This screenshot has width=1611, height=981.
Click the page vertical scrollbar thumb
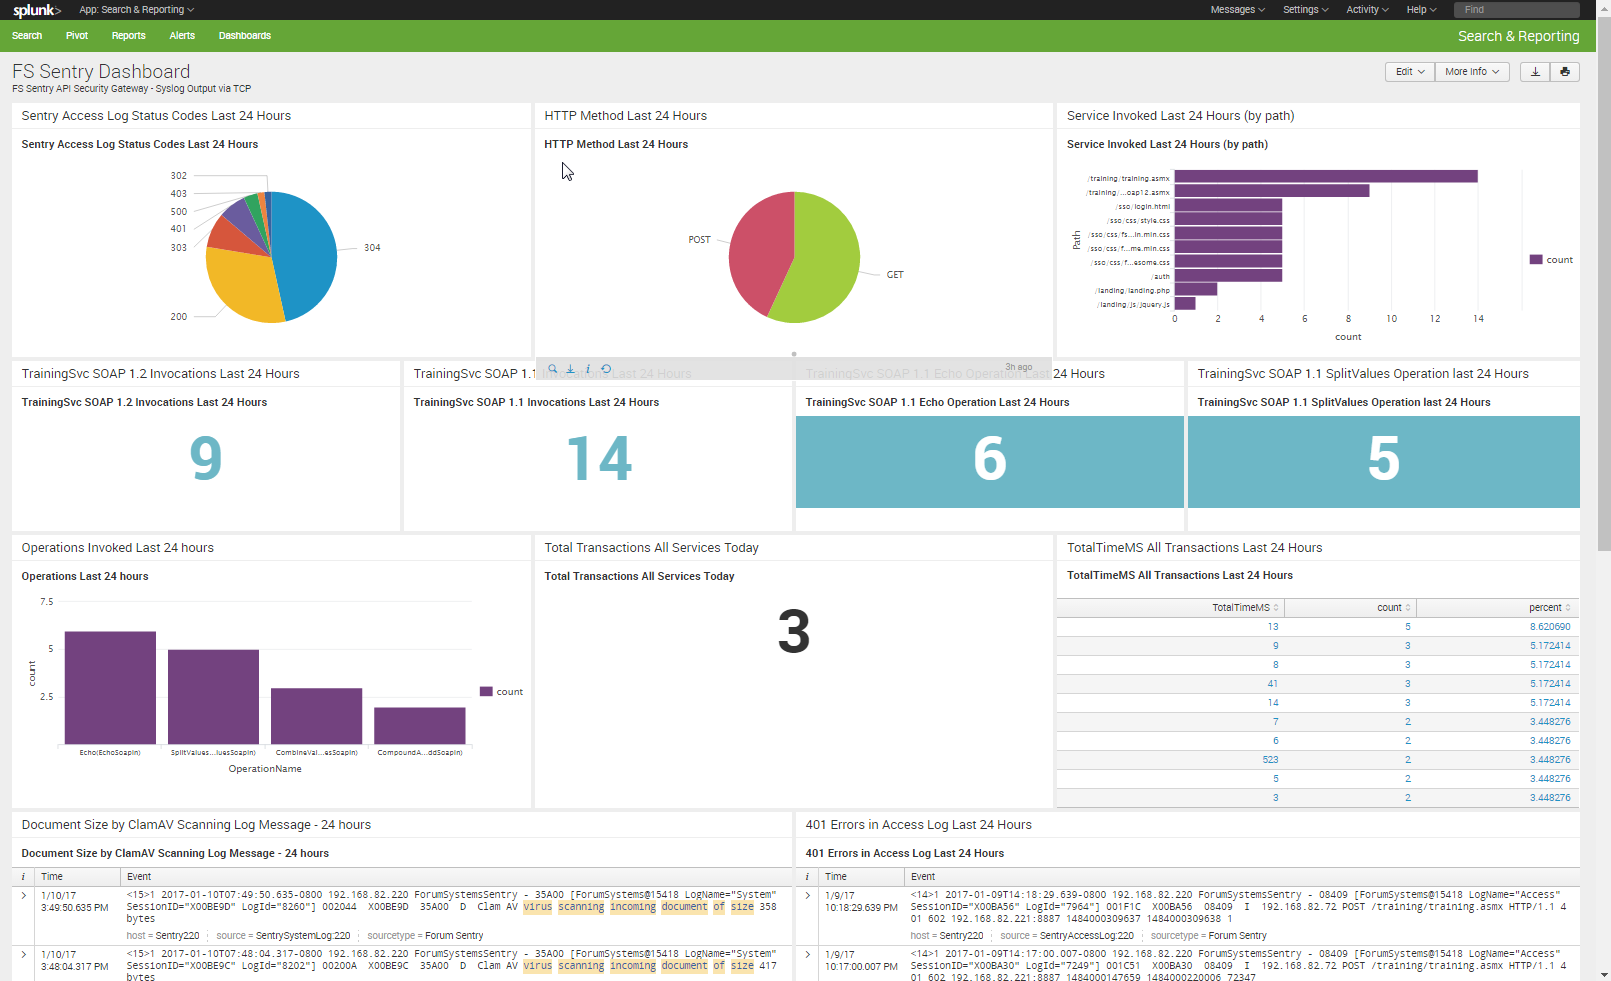pos(1604,283)
